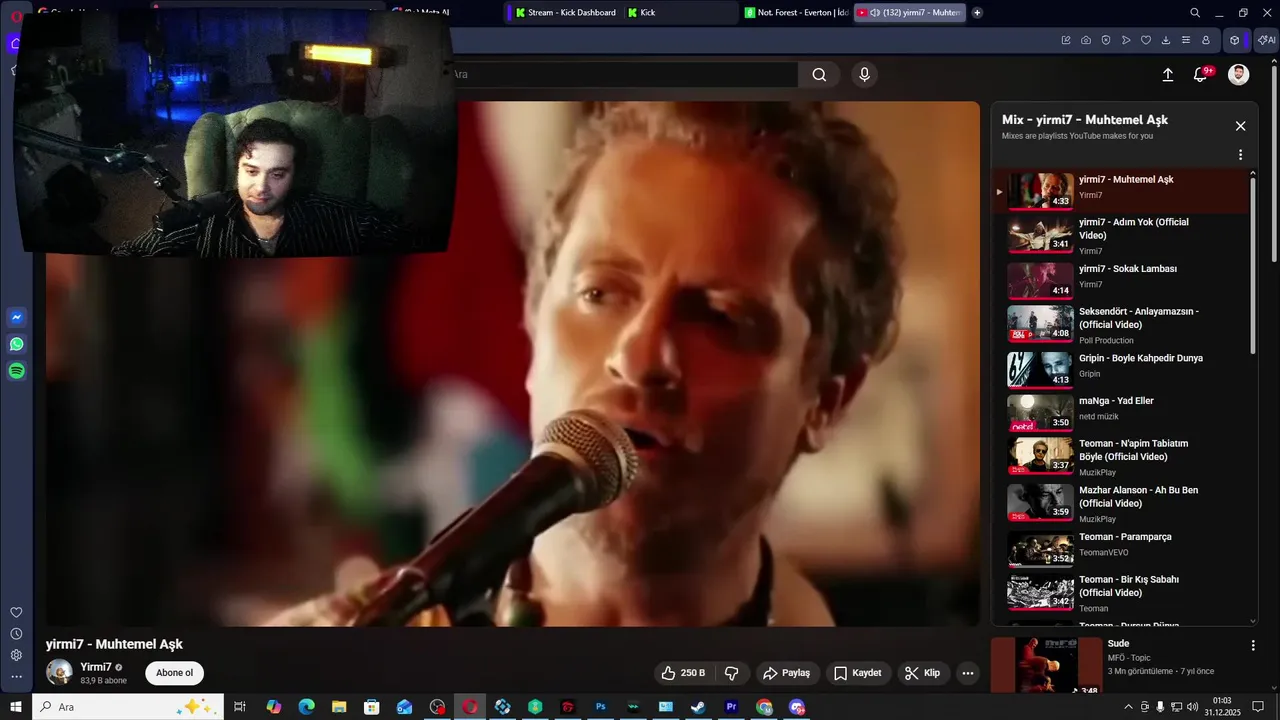
Task: Open sidebar settings gear icon
Action: tap(16, 655)
